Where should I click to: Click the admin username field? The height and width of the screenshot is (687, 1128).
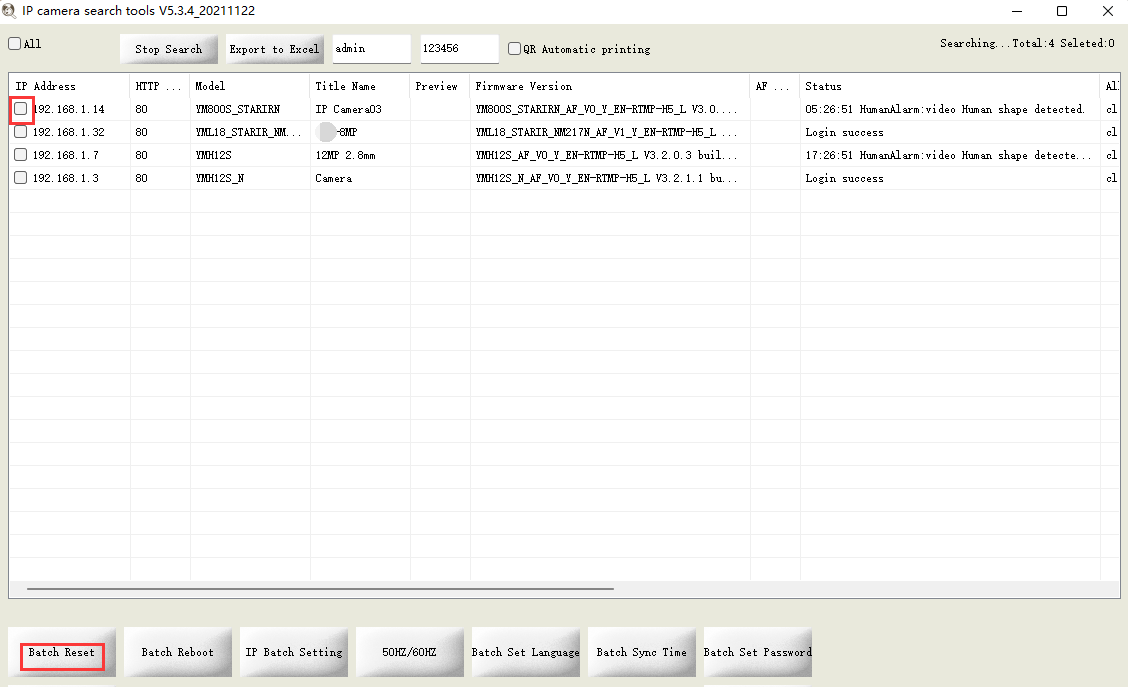tap(371, 49)
